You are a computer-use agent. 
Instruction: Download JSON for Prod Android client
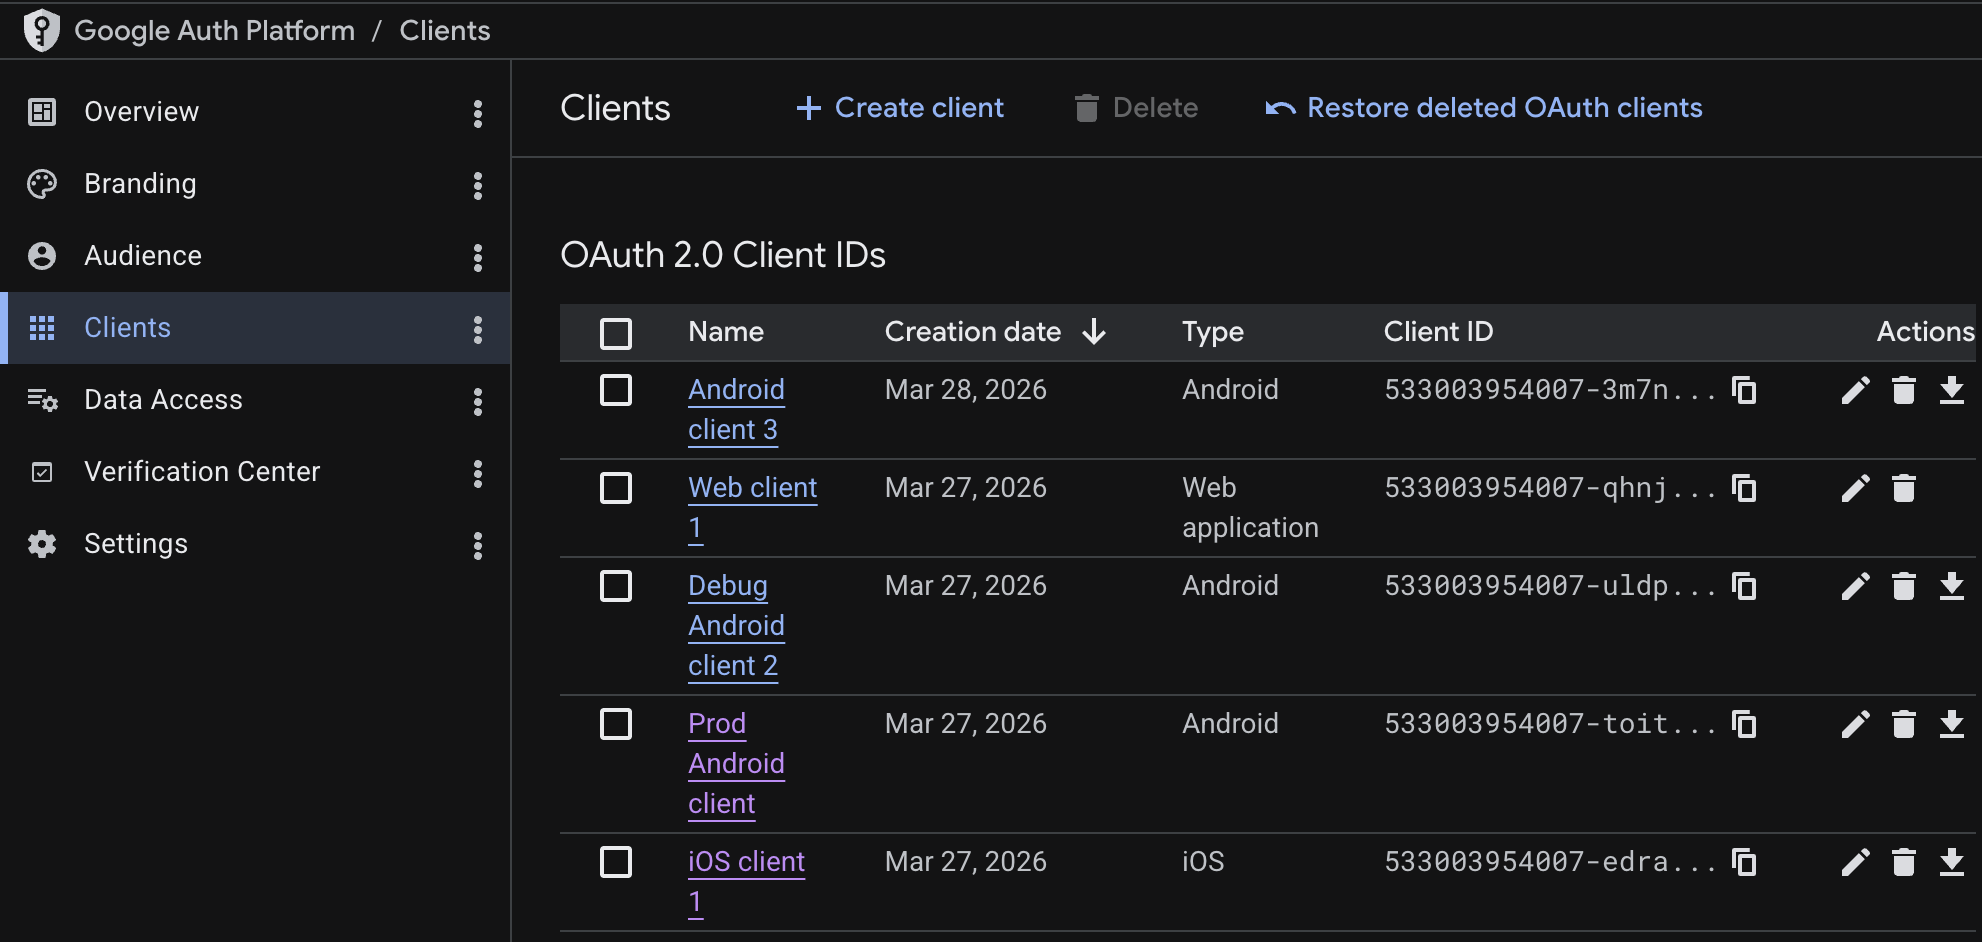[x=1952, y=724]
